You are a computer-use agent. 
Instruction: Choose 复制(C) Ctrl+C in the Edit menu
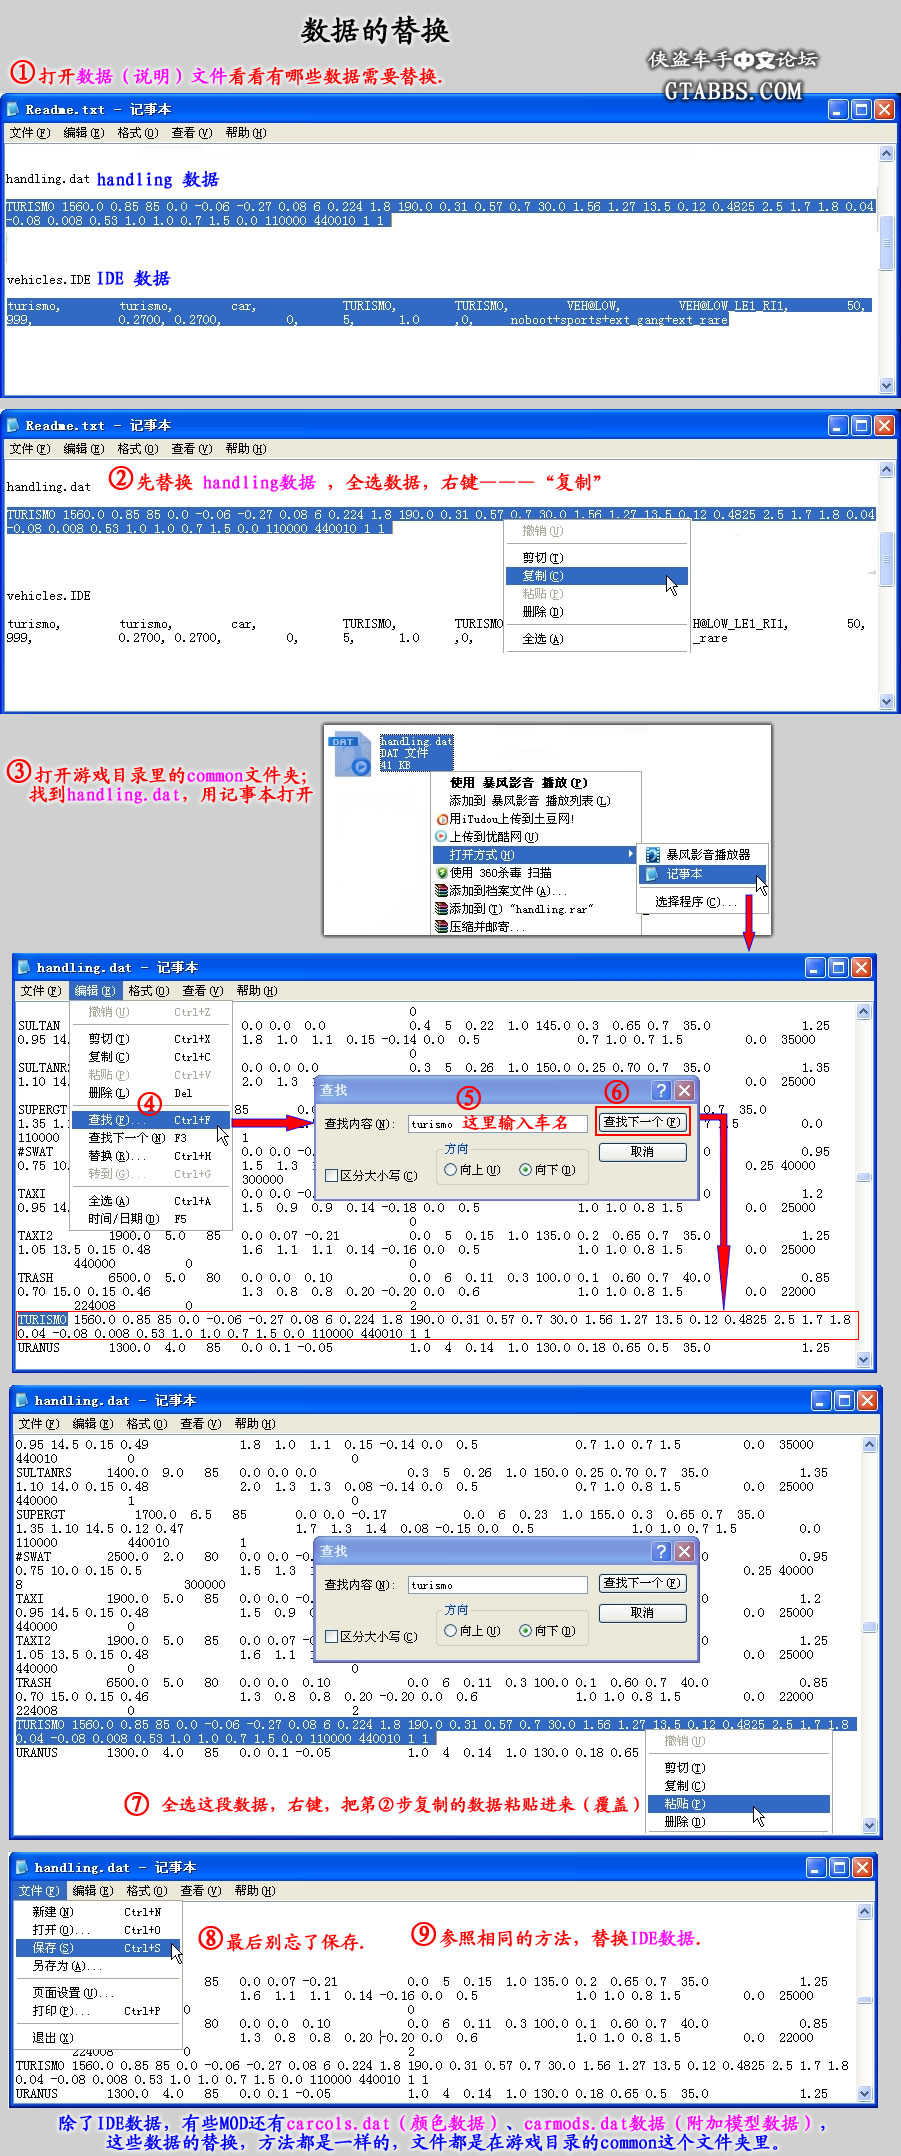click(x=151, y=1057)
